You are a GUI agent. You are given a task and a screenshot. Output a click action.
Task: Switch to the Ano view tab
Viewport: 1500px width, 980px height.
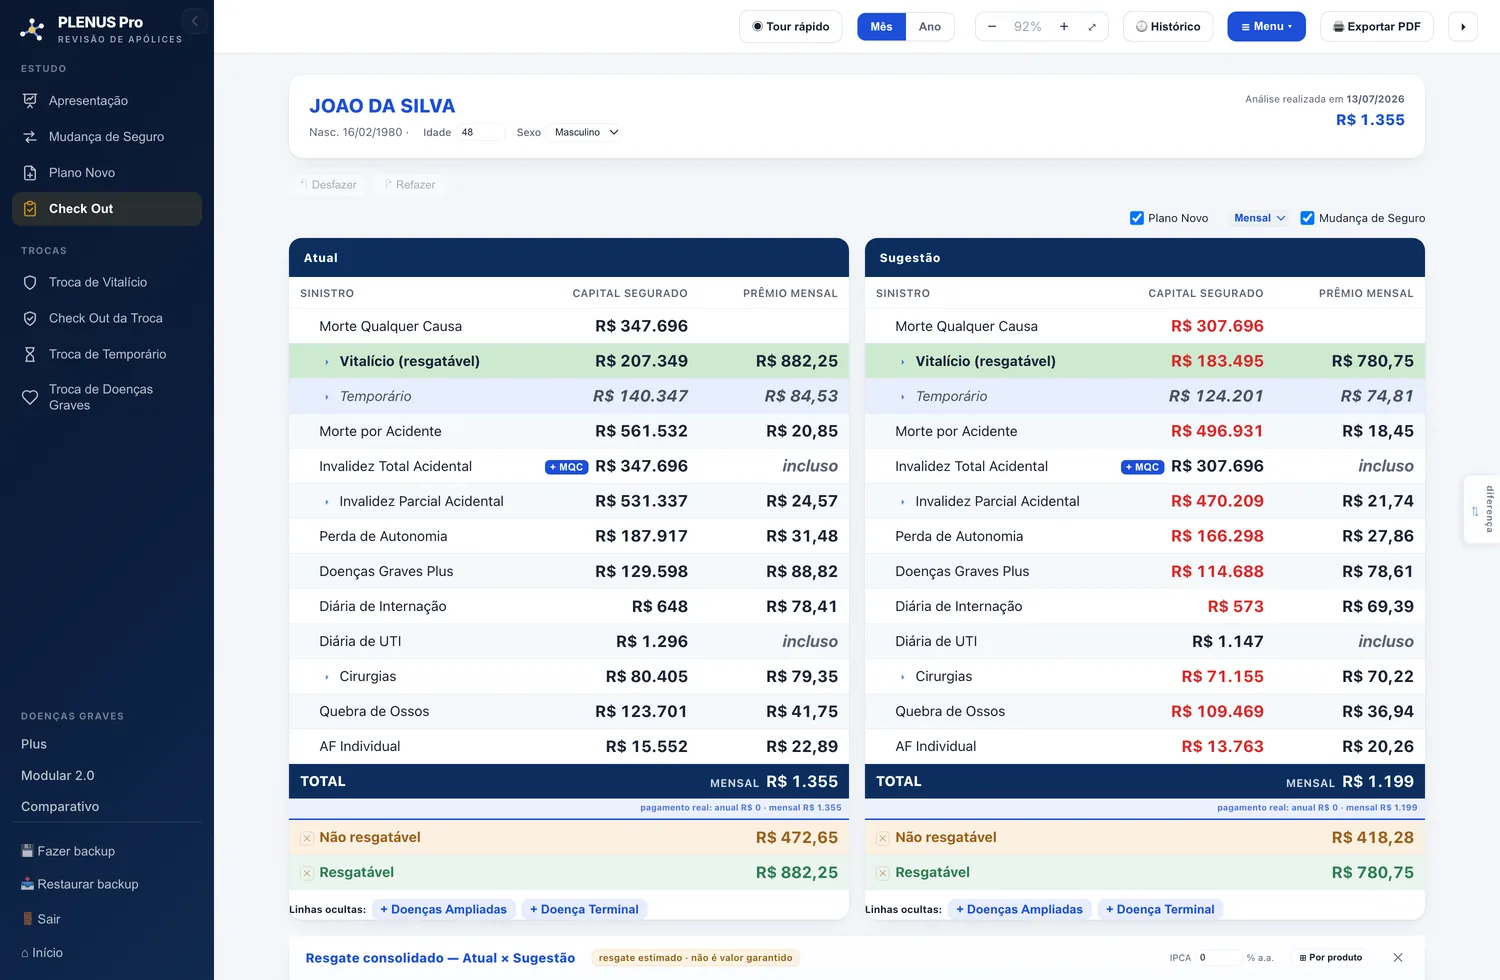pyautogui.click(x=930, y=27)
